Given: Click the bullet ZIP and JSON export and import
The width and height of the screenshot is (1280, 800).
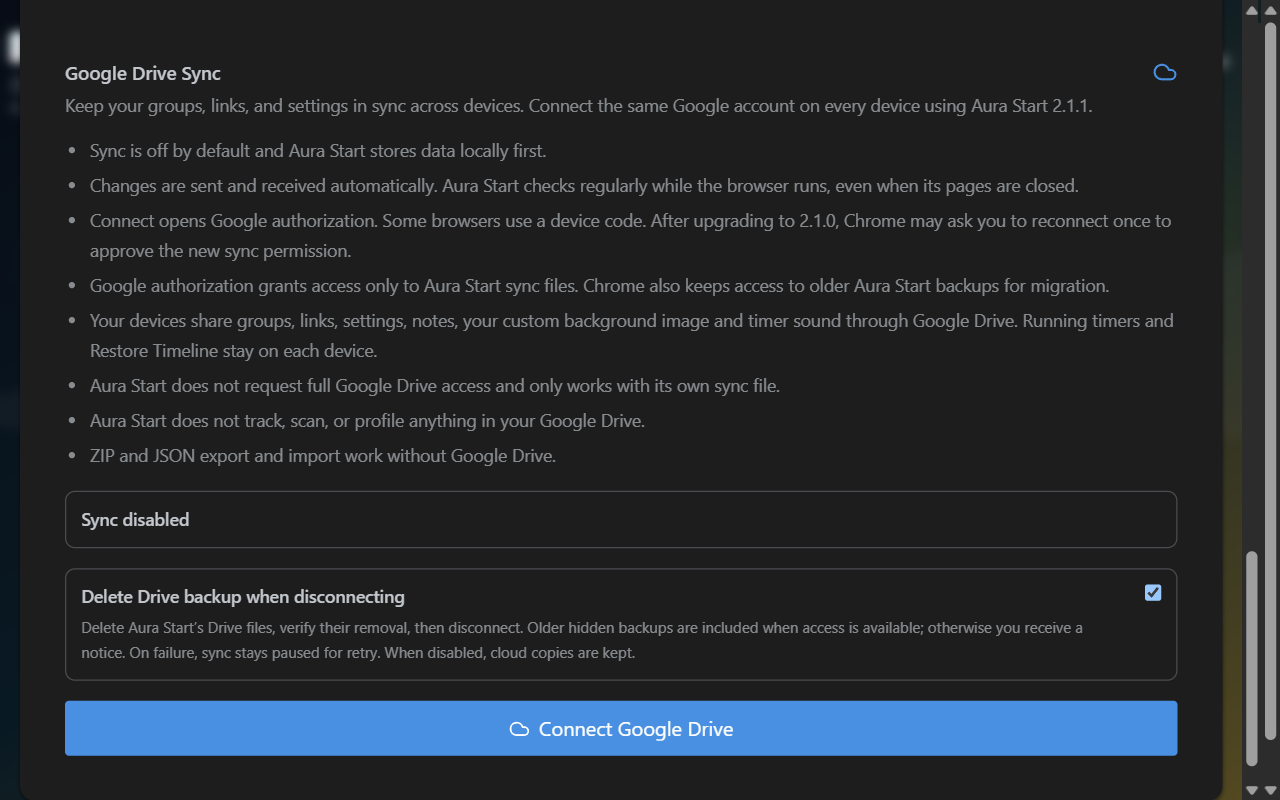Looking at the screenshot, I should click(x=323, y=456).
